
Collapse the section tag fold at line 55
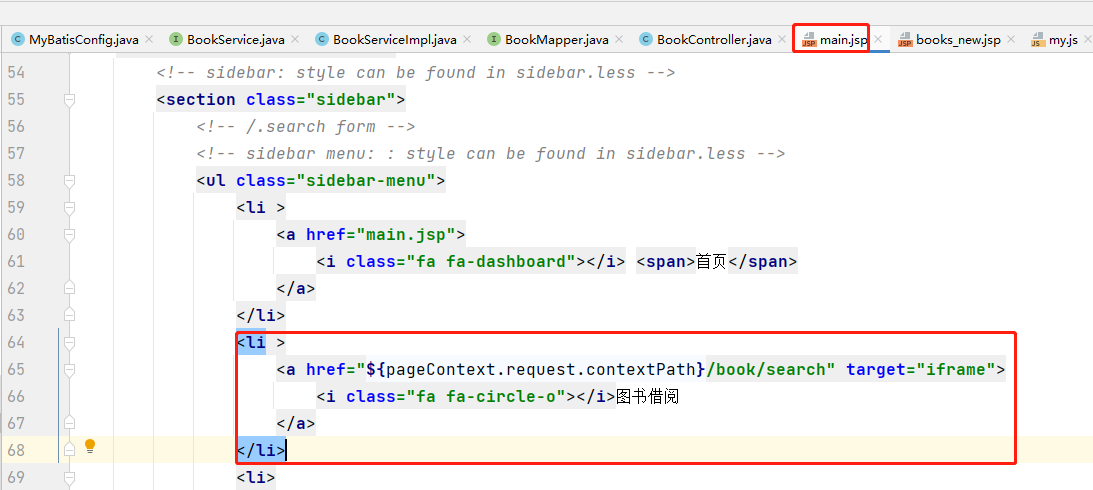68,100
